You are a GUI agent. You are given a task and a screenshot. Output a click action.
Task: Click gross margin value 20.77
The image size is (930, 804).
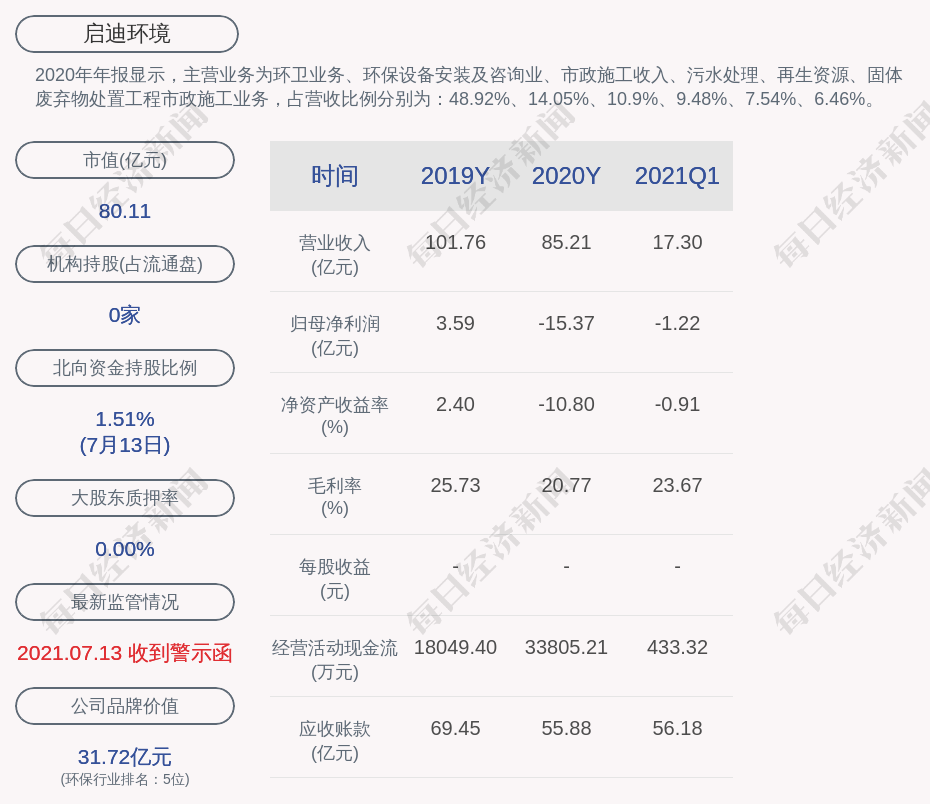tap(566, 486)
